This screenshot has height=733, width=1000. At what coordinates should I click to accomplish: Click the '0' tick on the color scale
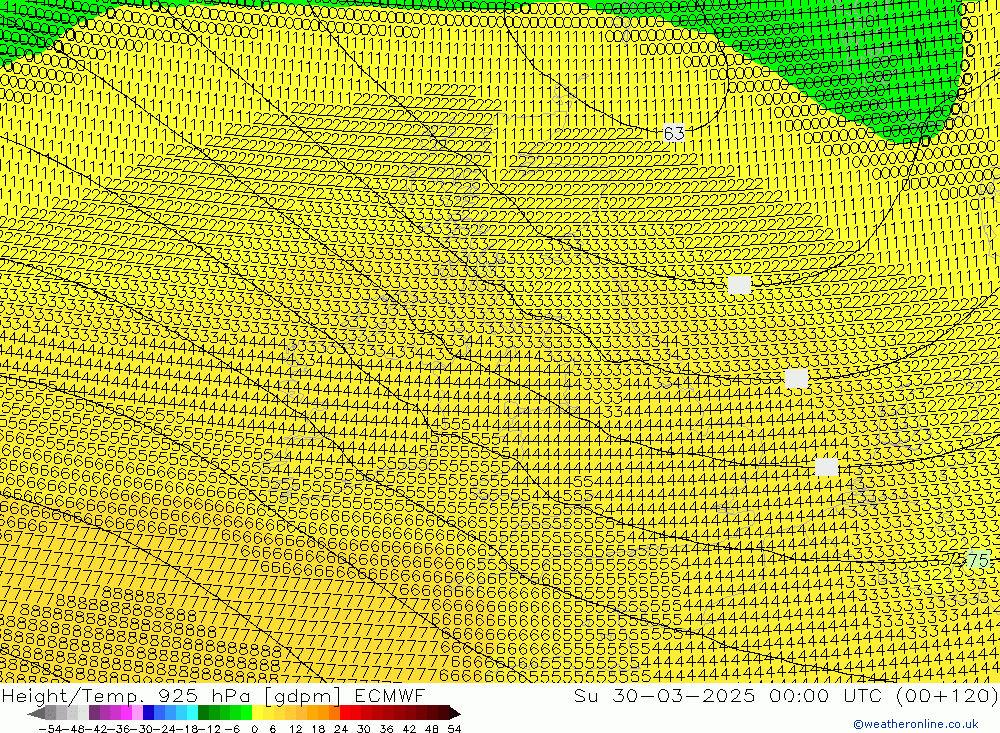[254, 729]
